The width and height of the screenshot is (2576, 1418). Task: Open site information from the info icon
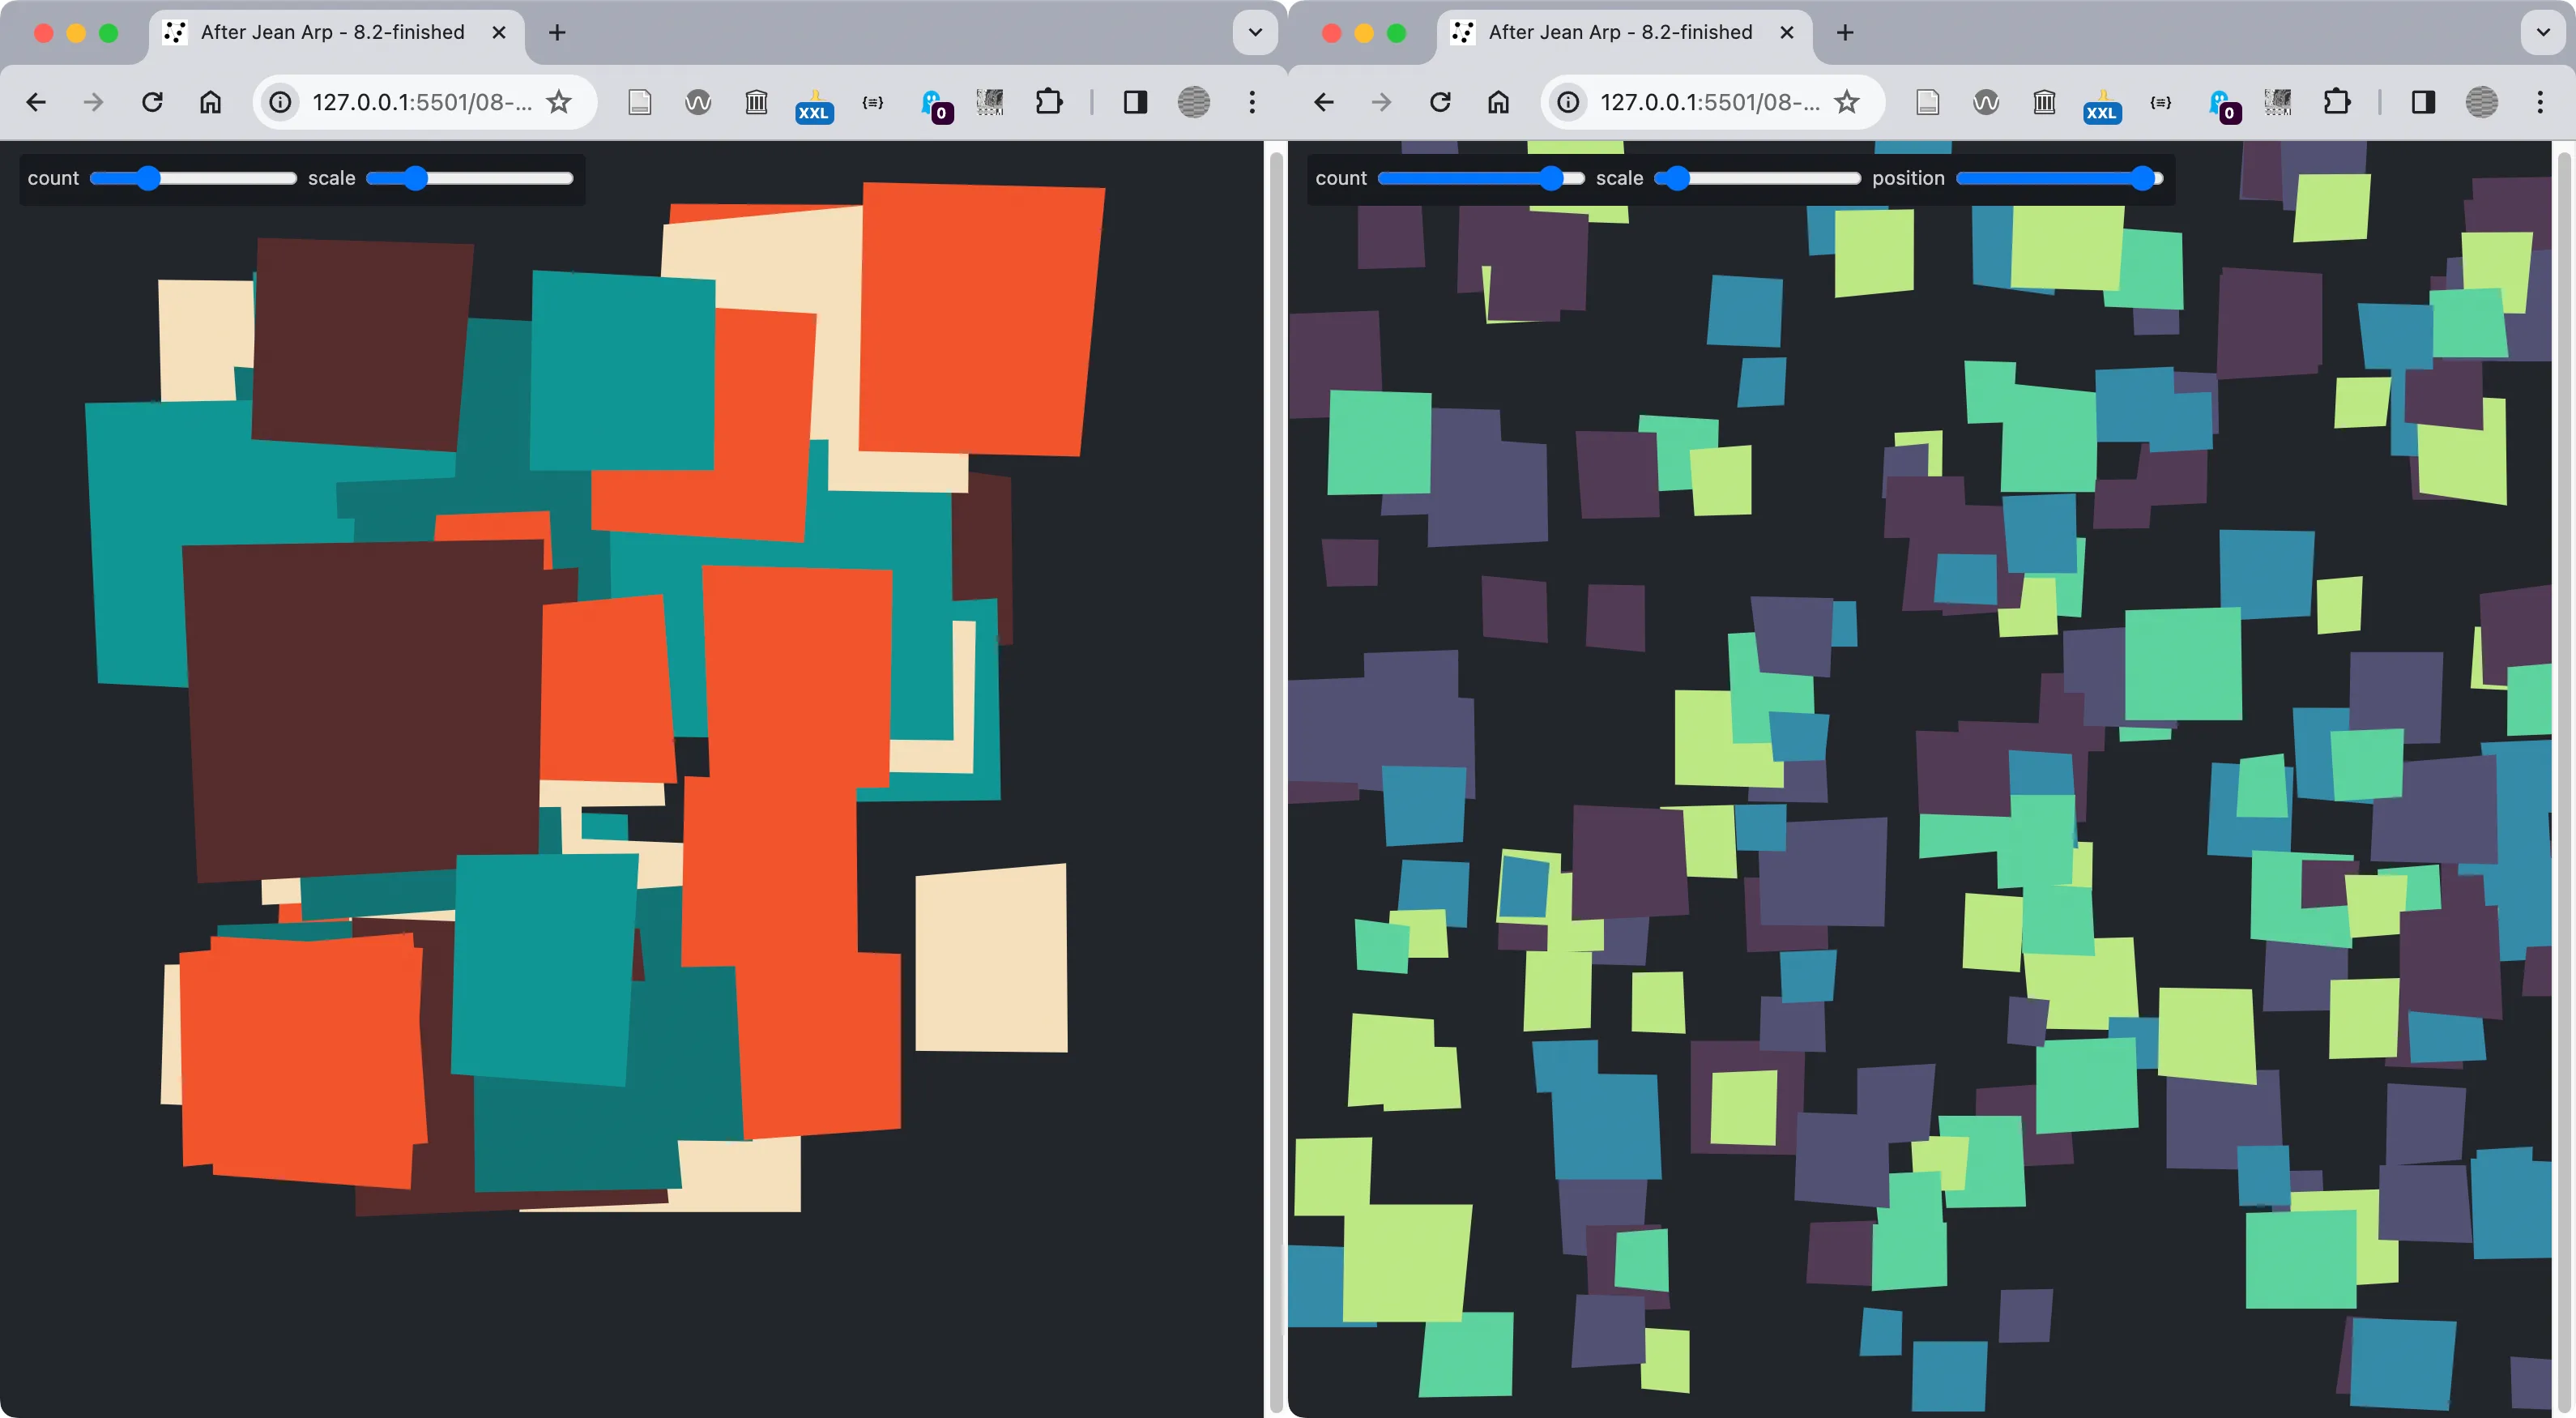coord(280,102)
